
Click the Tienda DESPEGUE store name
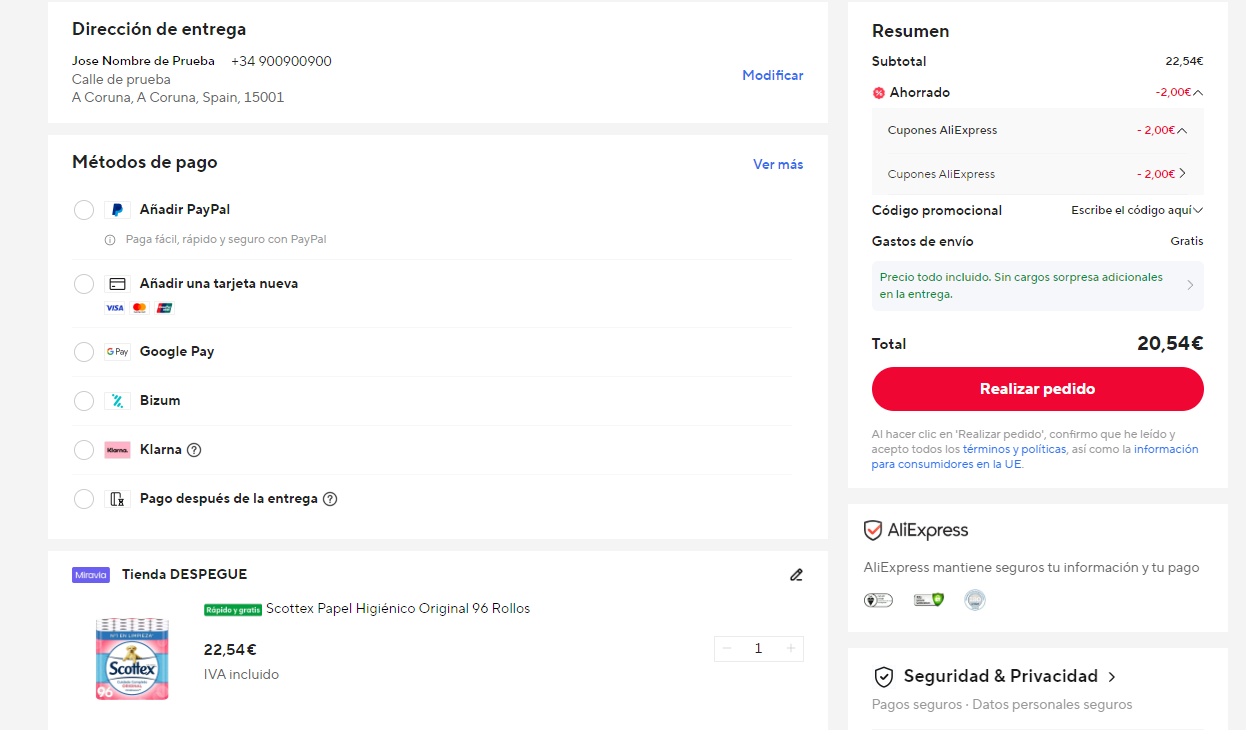point(184,575)
